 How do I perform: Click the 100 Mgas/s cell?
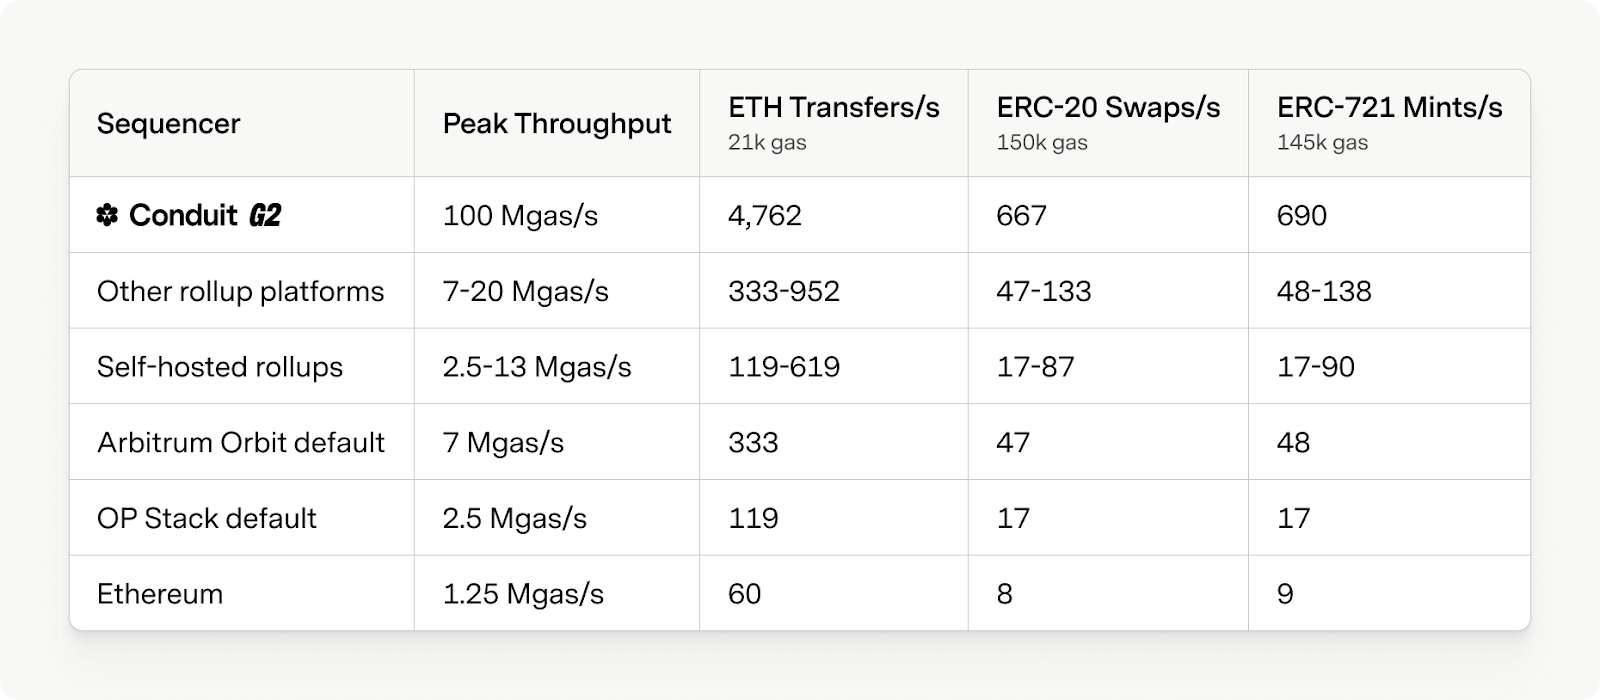(520, 215)
